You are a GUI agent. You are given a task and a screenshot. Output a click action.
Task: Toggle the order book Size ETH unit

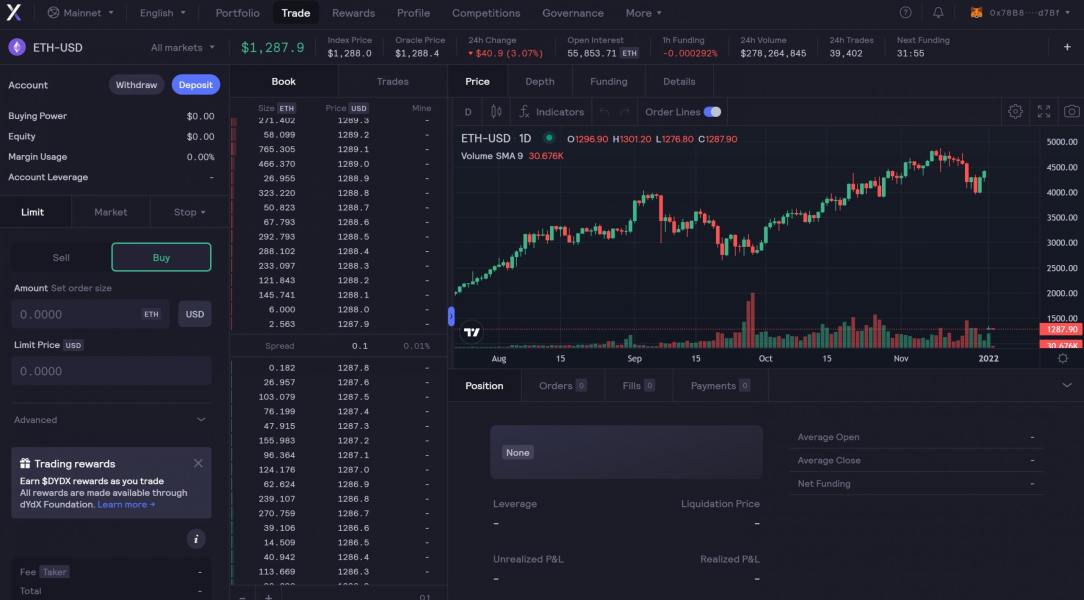pyautogui.click(x=286, y=108)
